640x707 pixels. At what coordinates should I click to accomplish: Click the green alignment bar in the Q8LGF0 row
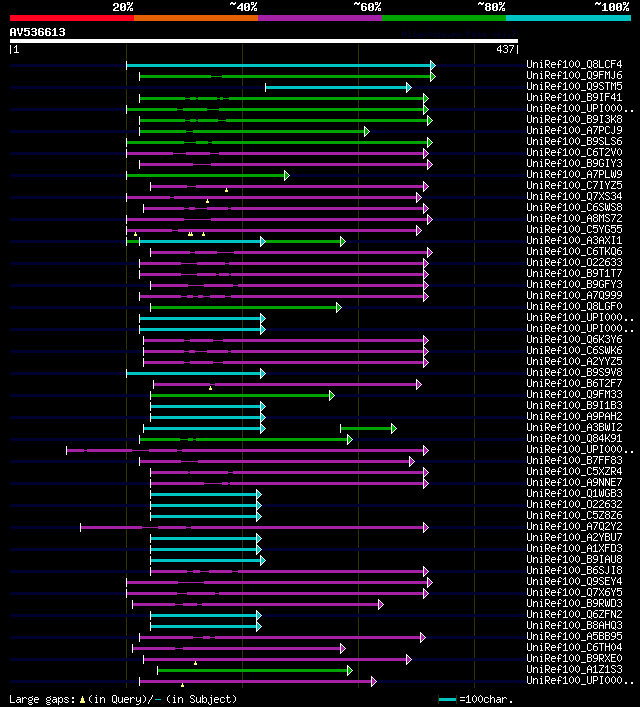coord(246,308)
